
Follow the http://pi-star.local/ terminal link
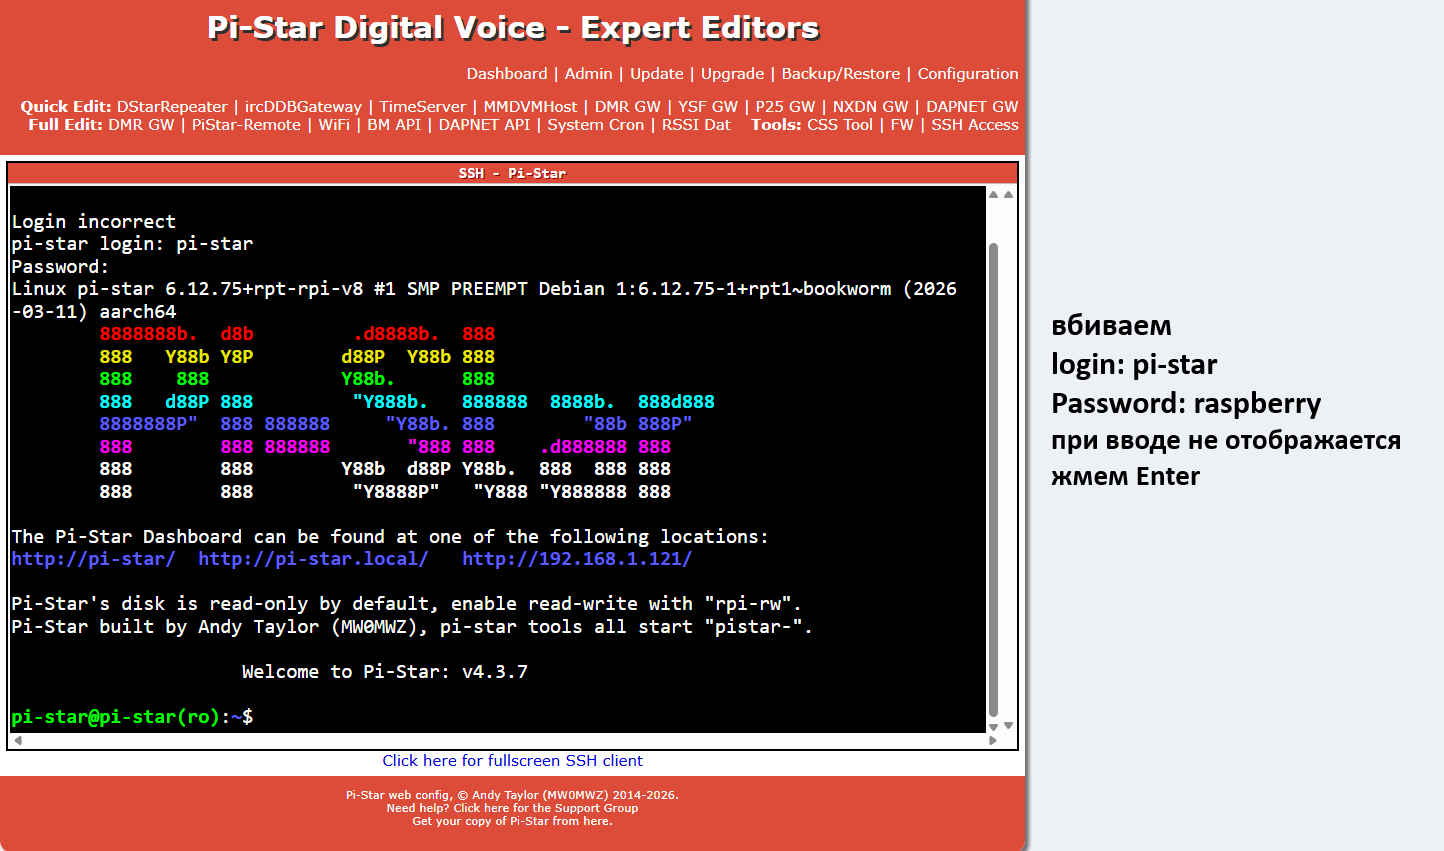(x=313, y=559)
